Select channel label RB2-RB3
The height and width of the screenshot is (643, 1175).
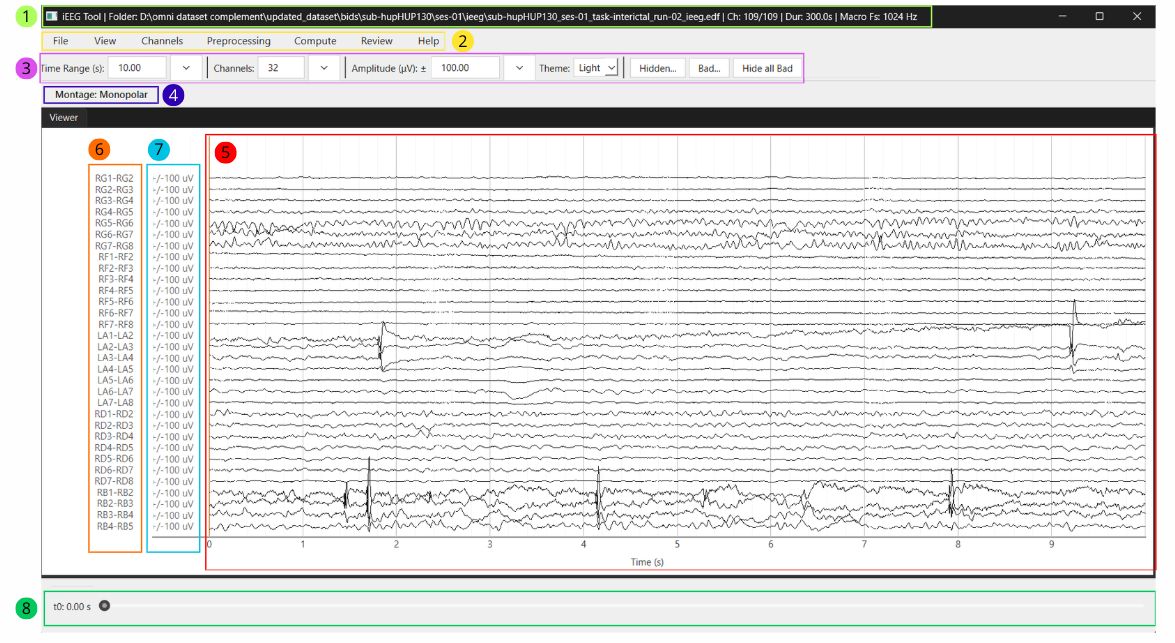(x=115, y=504)
